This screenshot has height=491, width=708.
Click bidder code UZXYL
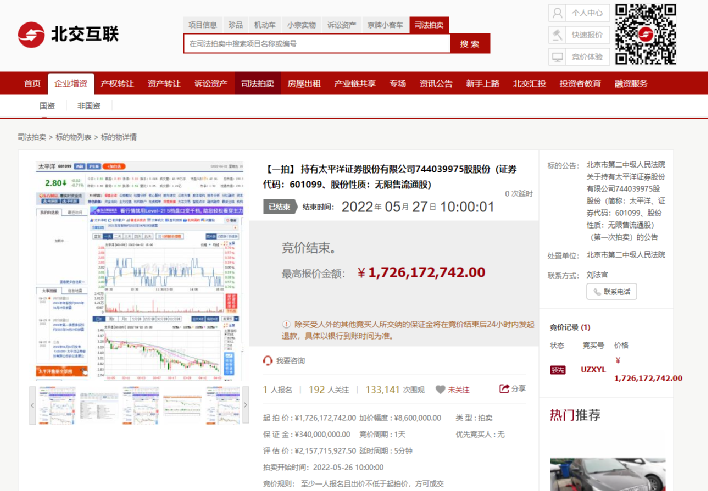pyautogui.click(x=593, y=369)
